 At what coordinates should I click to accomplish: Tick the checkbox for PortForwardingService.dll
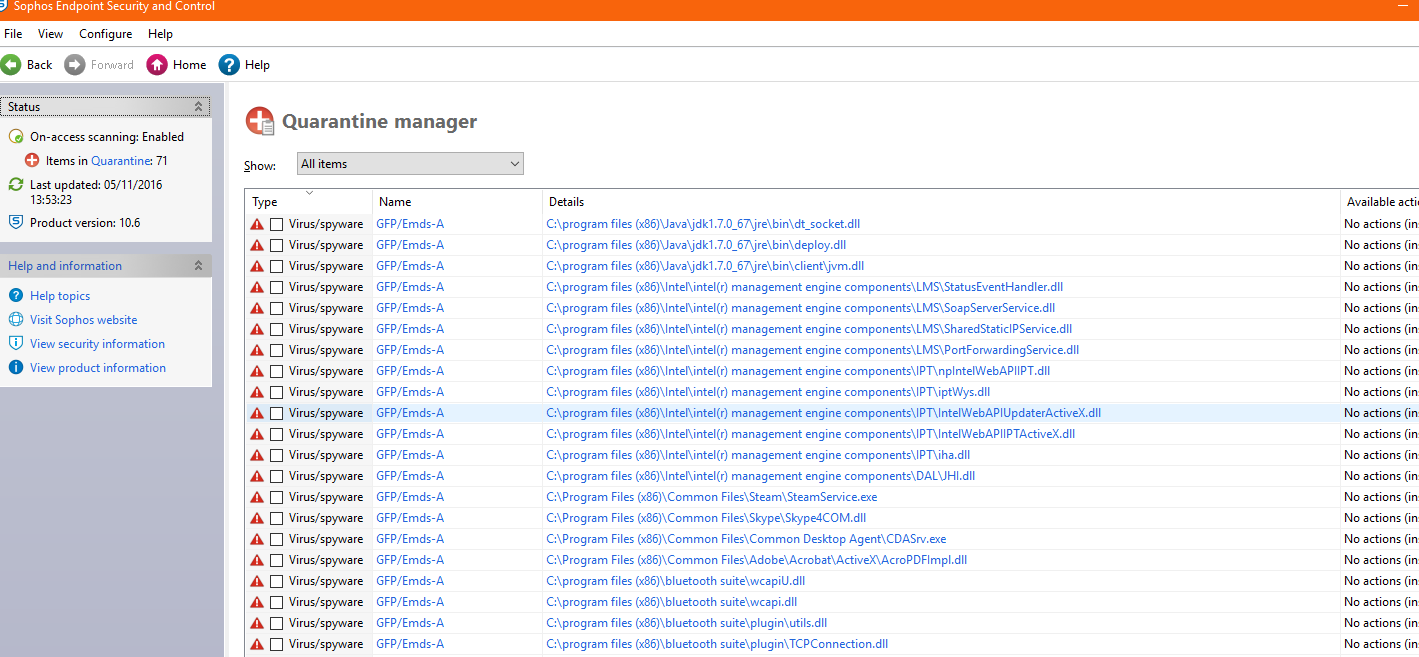click(277, 350)
